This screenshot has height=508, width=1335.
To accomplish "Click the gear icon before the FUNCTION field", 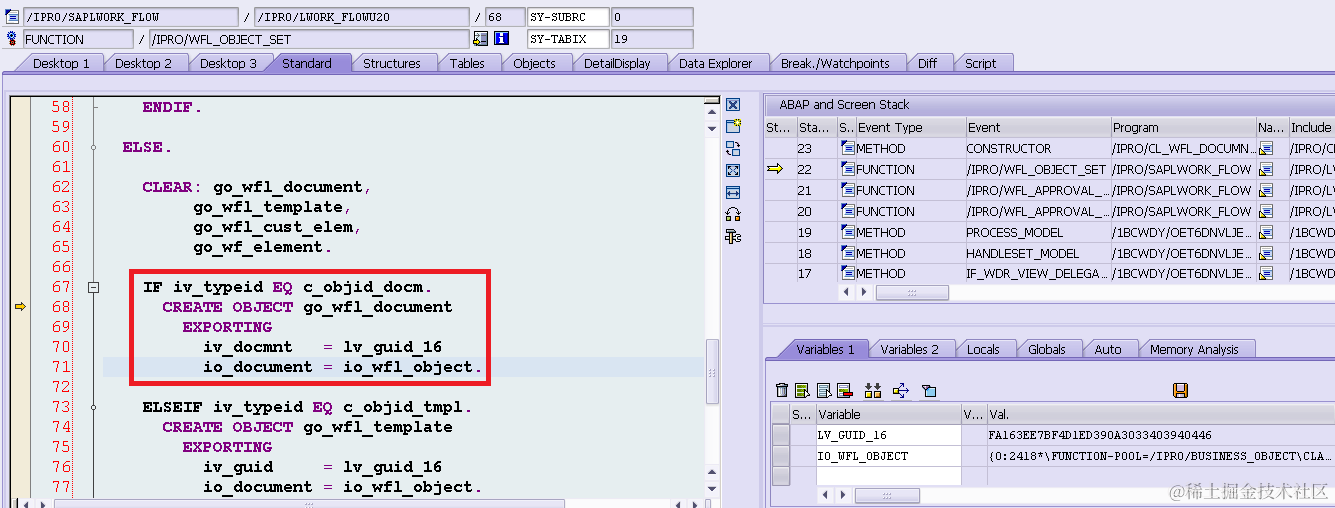I will [12, 39].
